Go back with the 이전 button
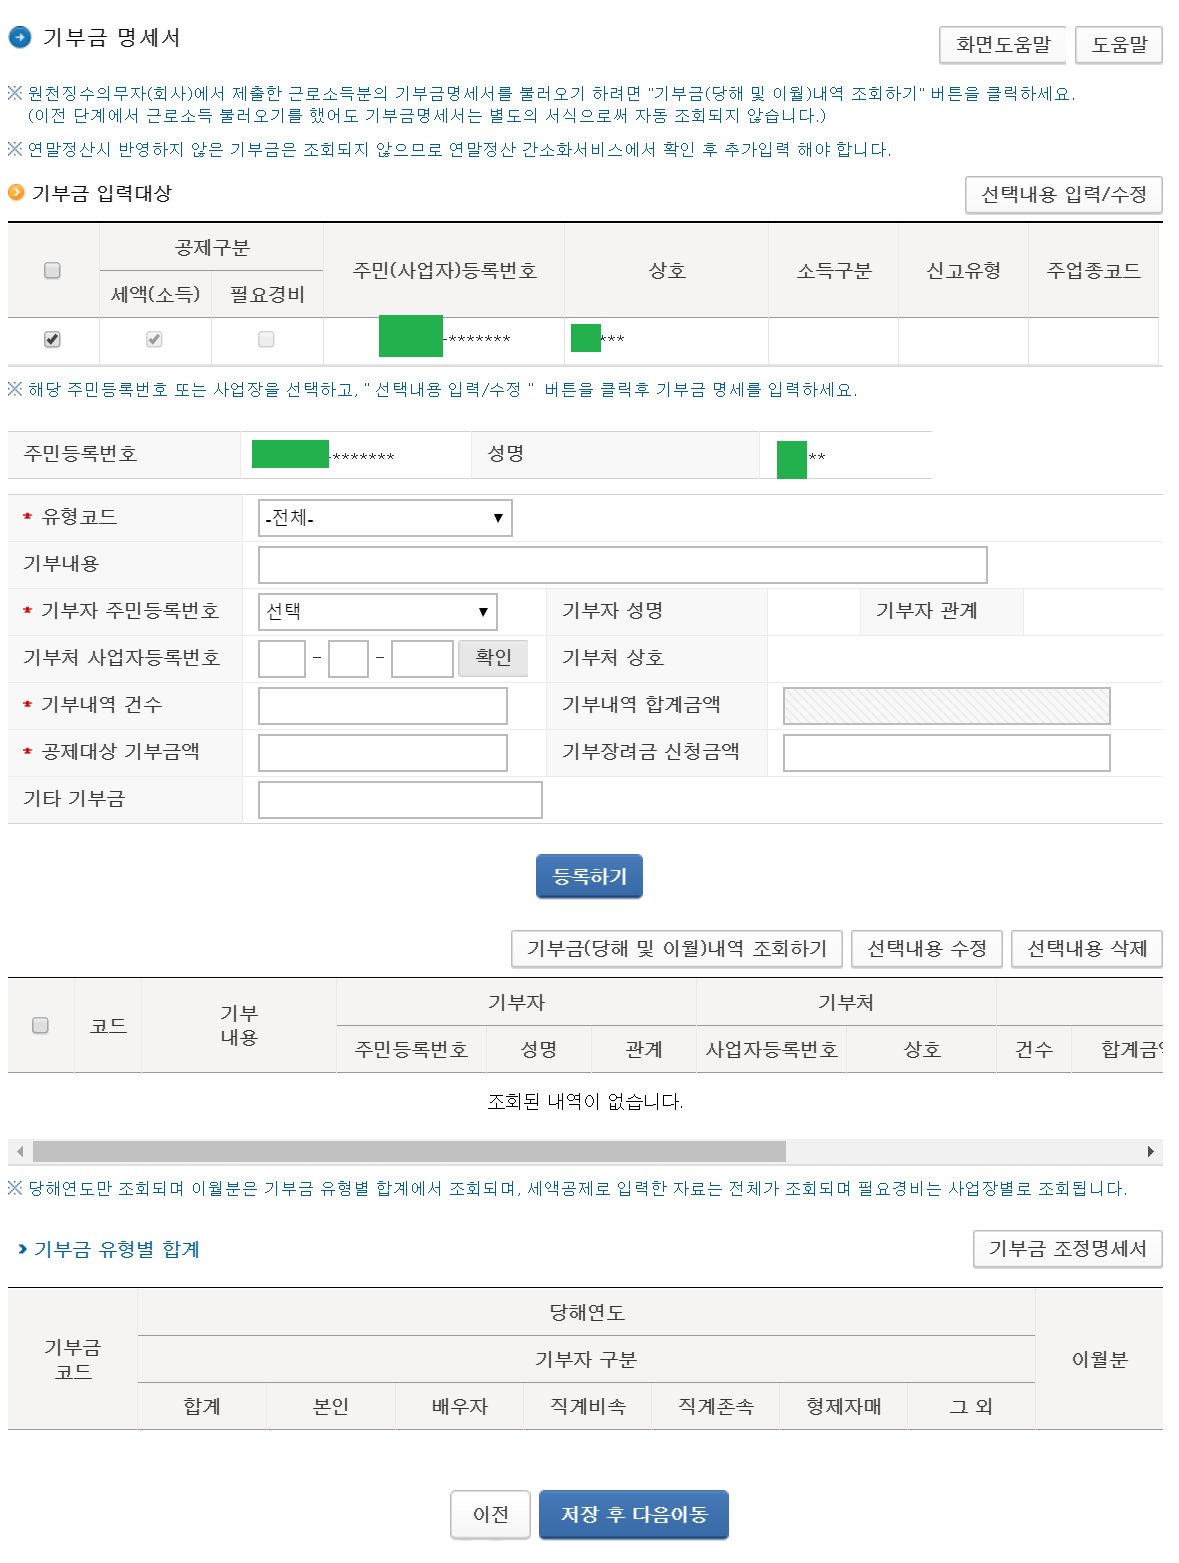This screenshot has width=1179, height=1563. tap(490, 1515)
